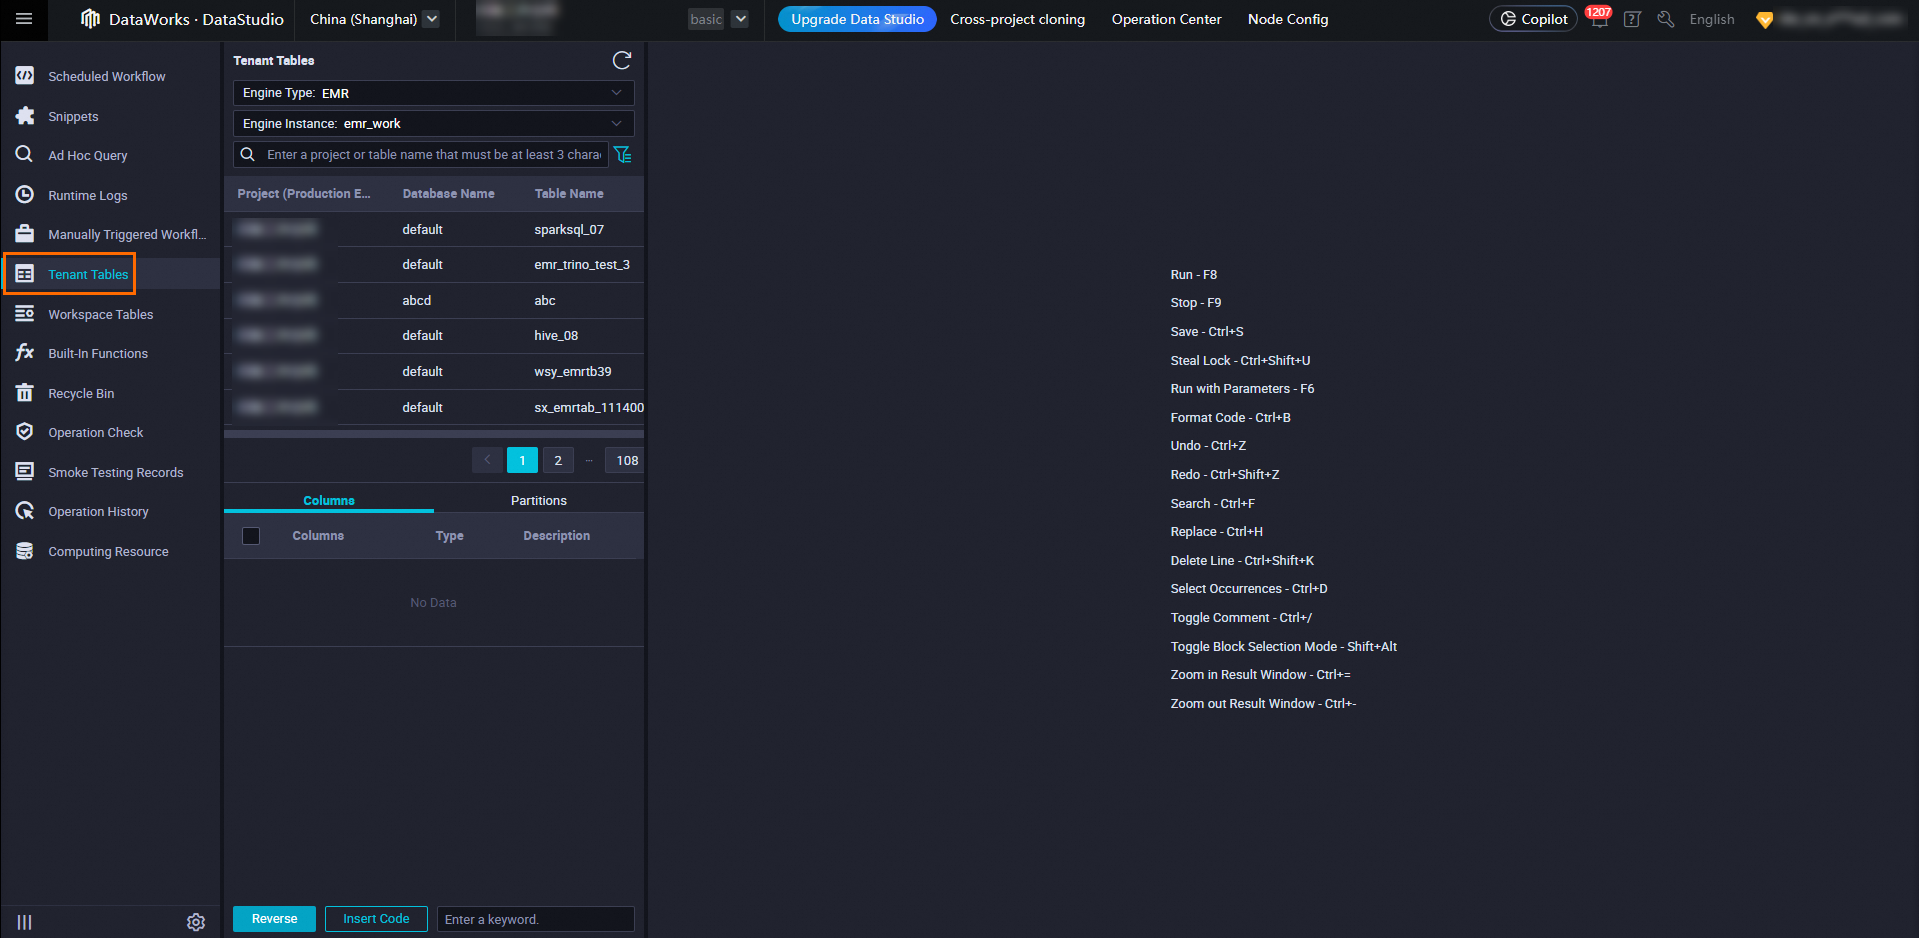
Task: Go to previous page arrow
Action: [x=487, y=460]
